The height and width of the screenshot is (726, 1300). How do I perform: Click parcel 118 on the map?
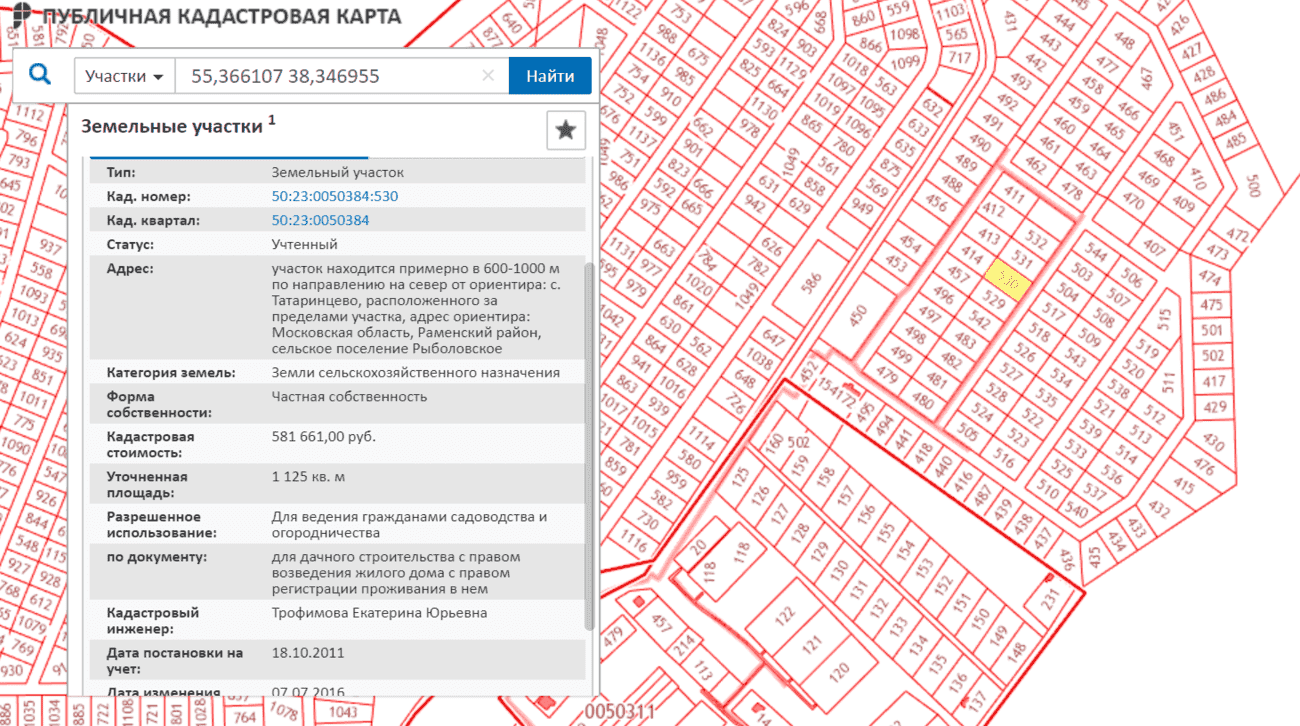point(741,550)
